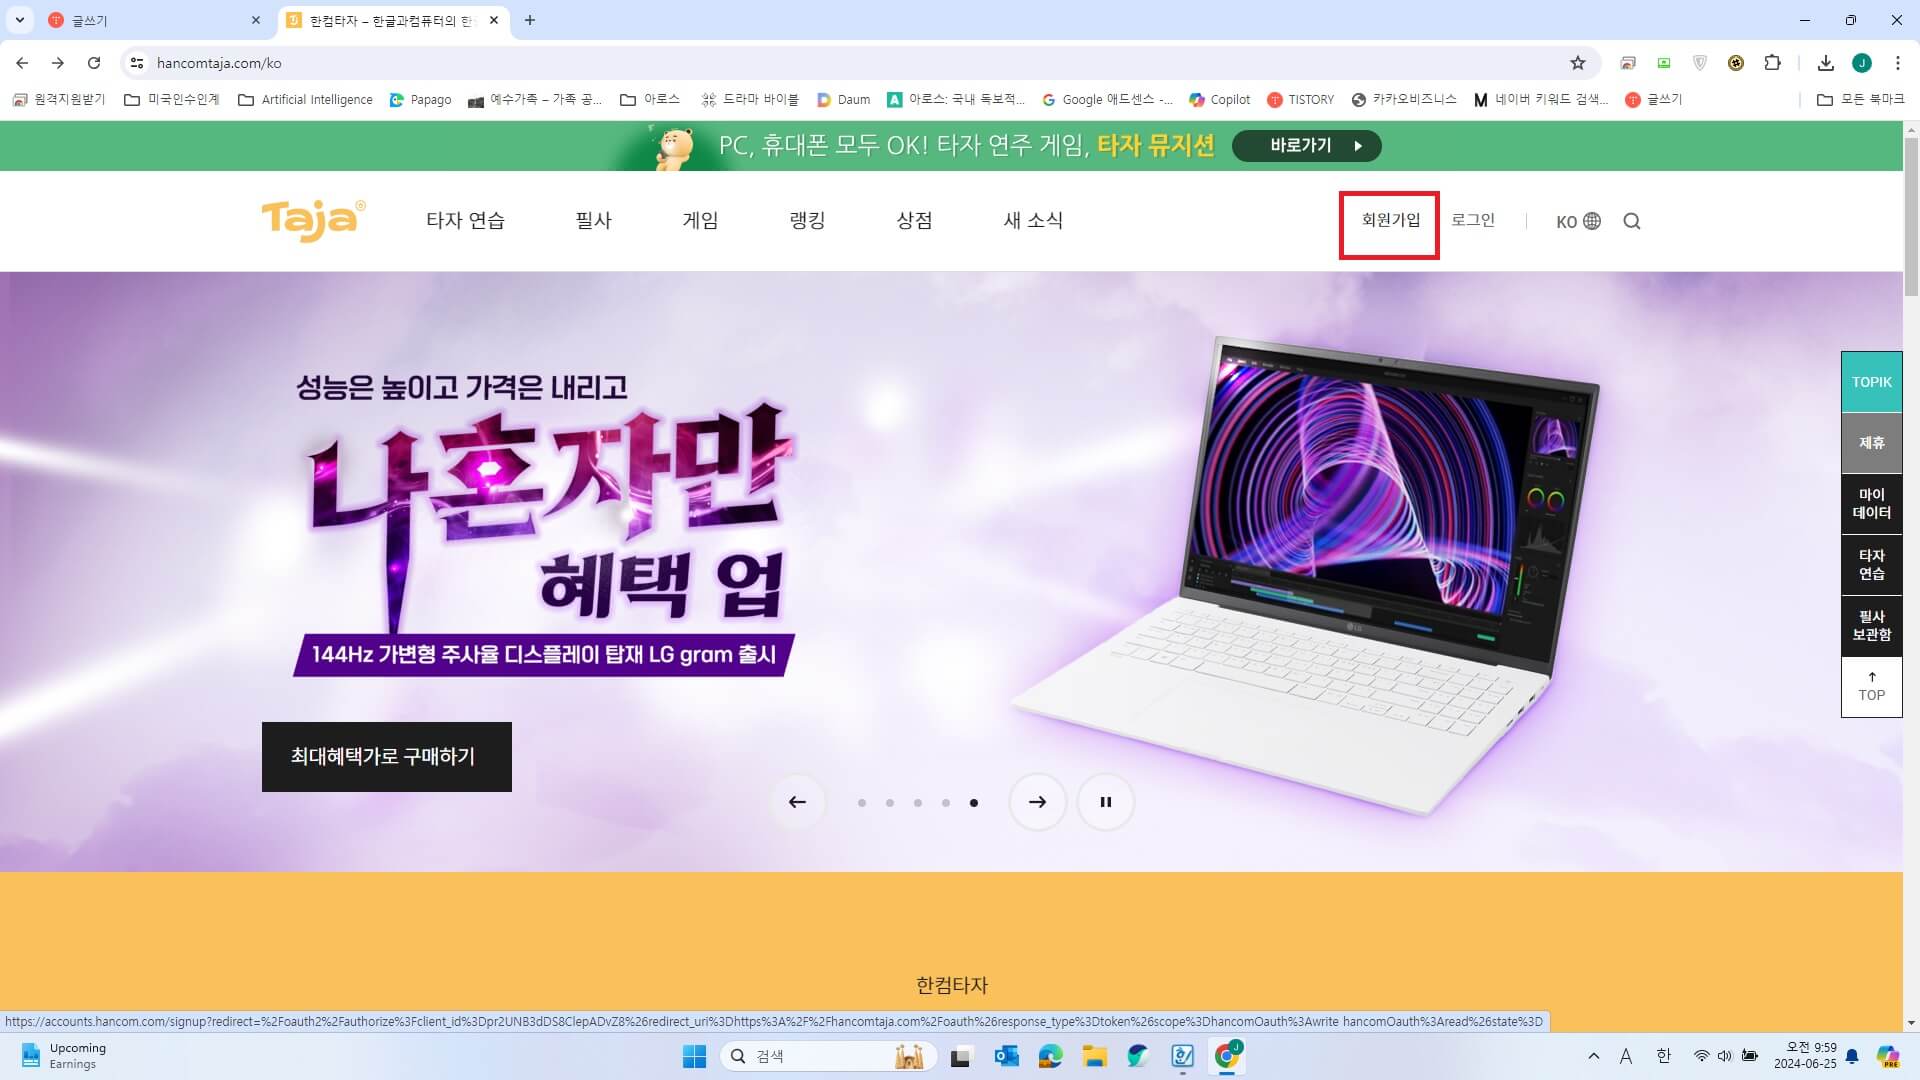Toggle the Korean IME indicator in the tray

[x=1663, y=1056]
